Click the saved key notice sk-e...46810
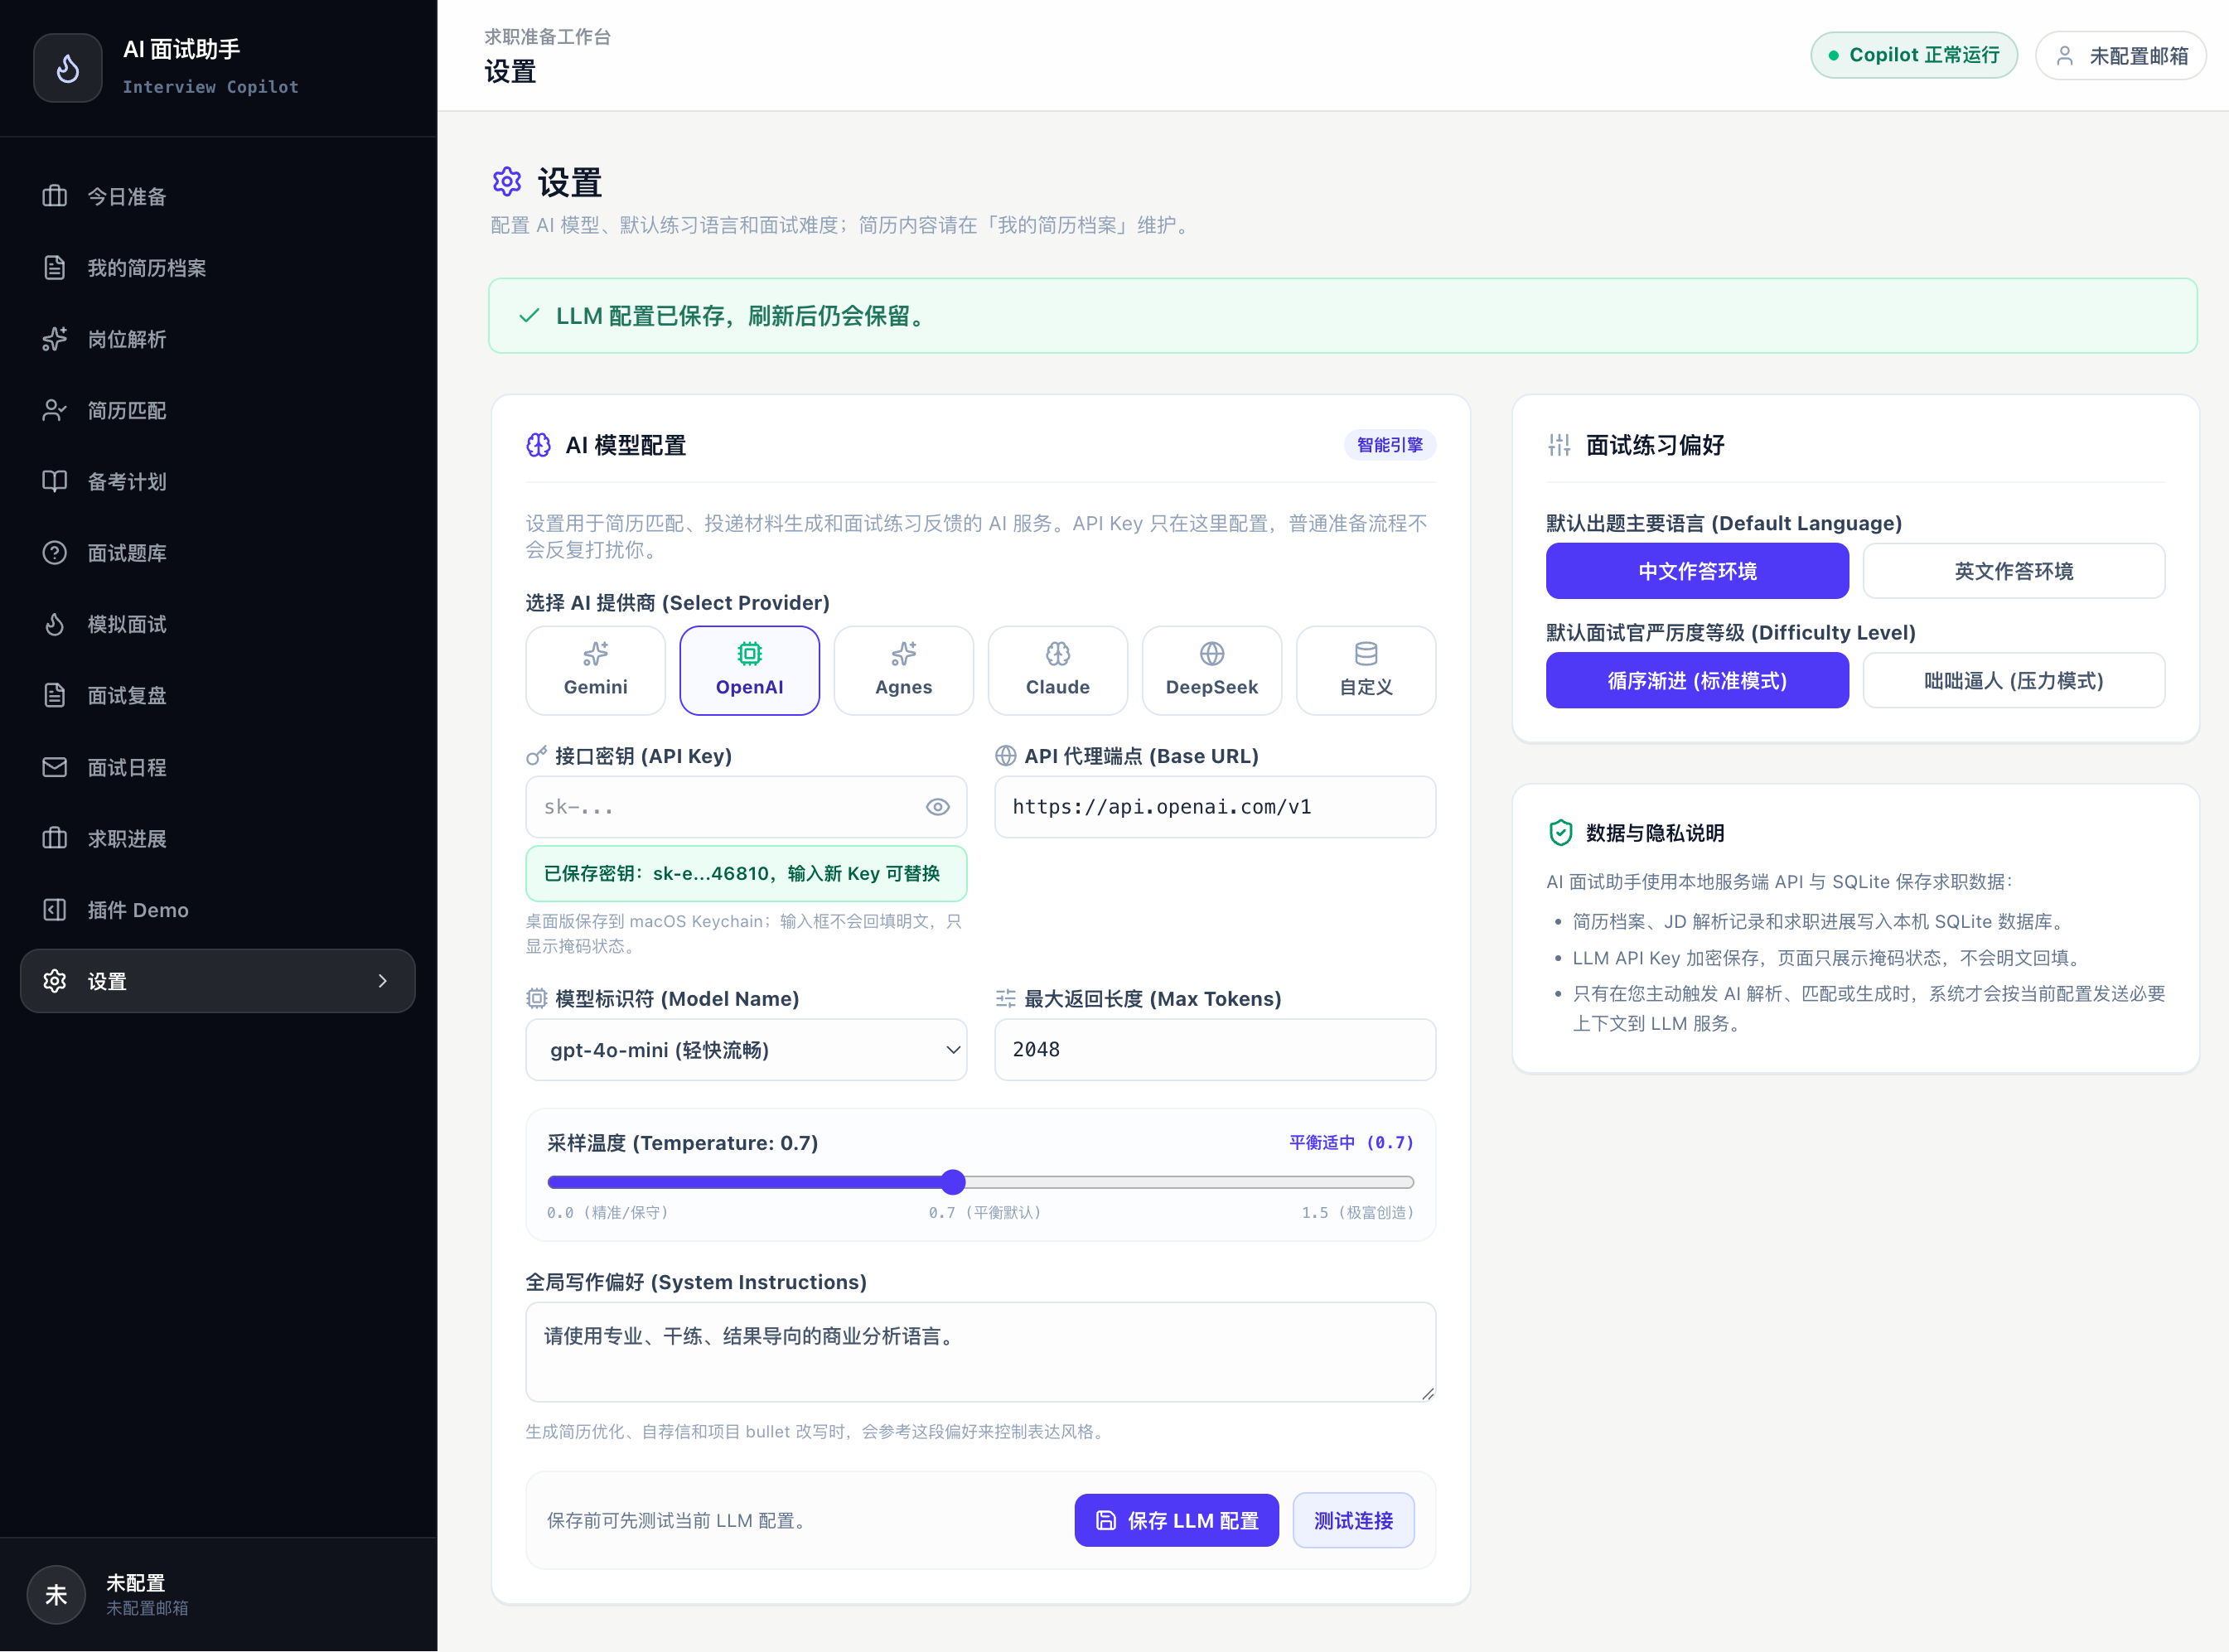 (746, 873)
